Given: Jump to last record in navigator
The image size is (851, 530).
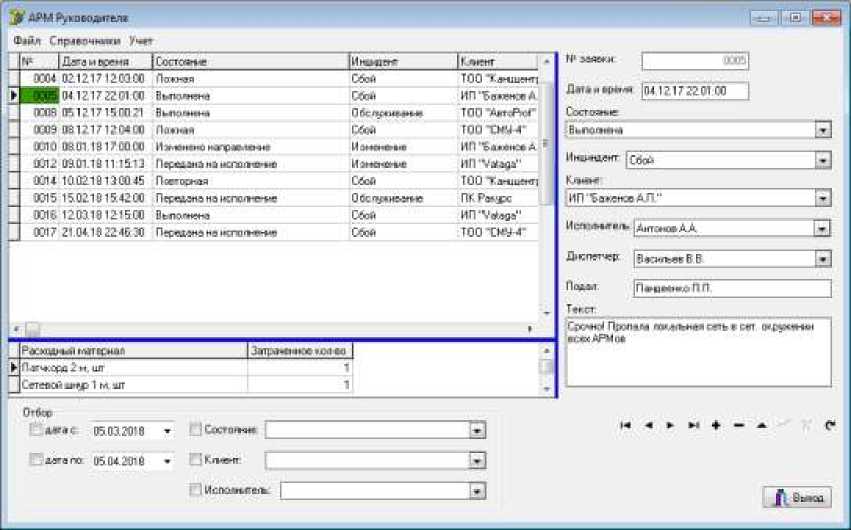Looking at the screenshot, I should point(694,425).
